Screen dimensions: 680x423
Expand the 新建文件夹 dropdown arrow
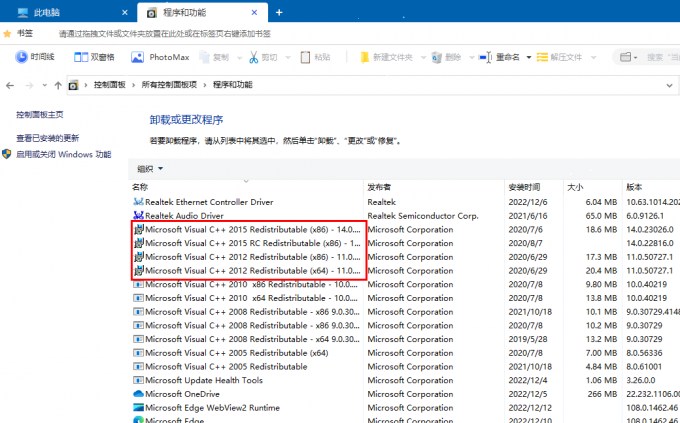point(423,57)
